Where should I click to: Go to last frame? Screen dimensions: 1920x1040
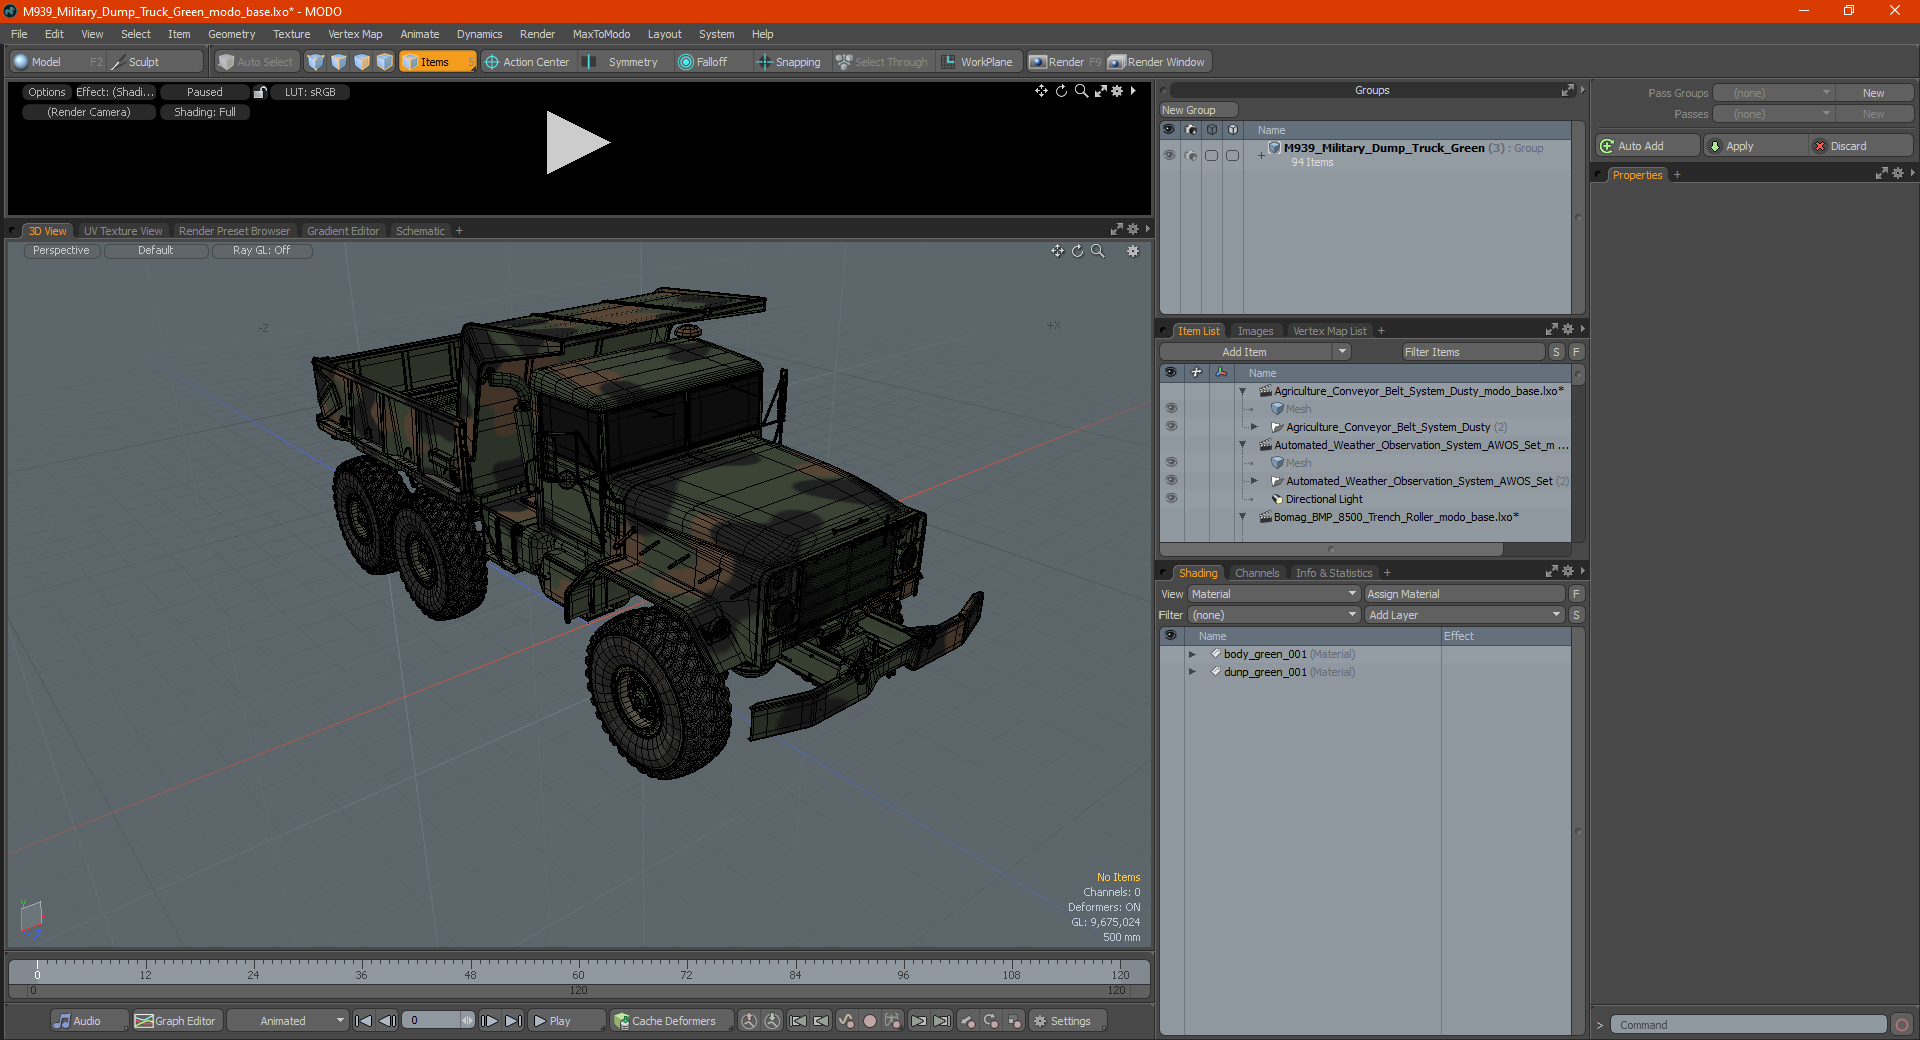[x=513, y=1021]
